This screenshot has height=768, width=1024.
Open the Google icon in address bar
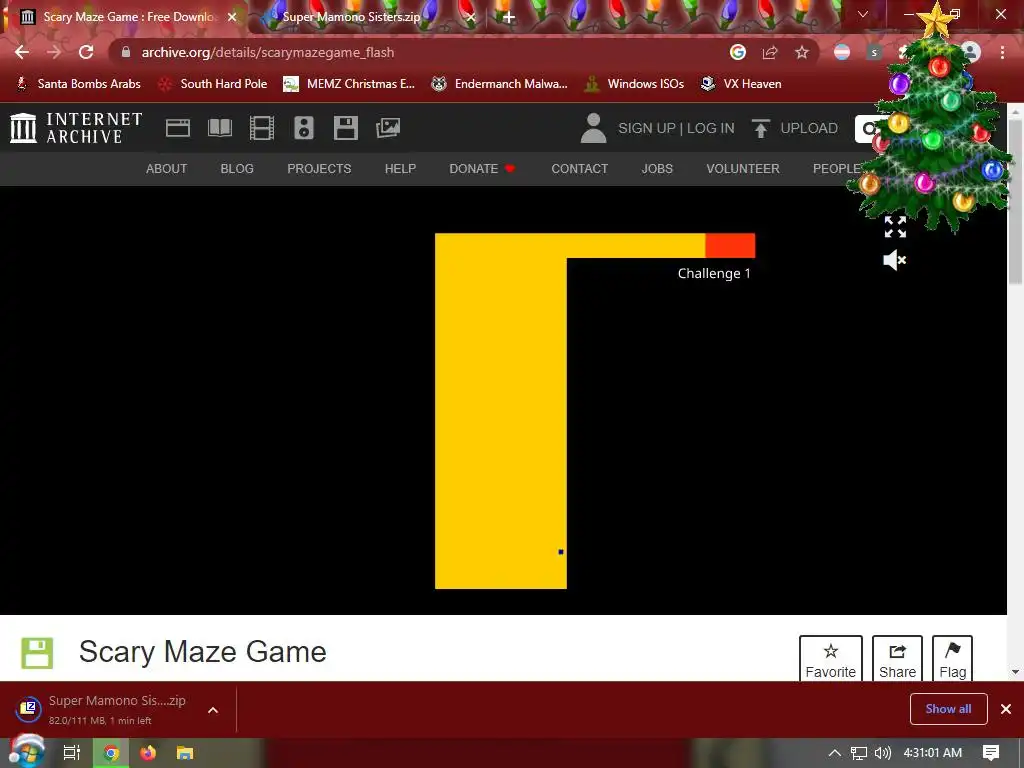[x=738, y=52]
